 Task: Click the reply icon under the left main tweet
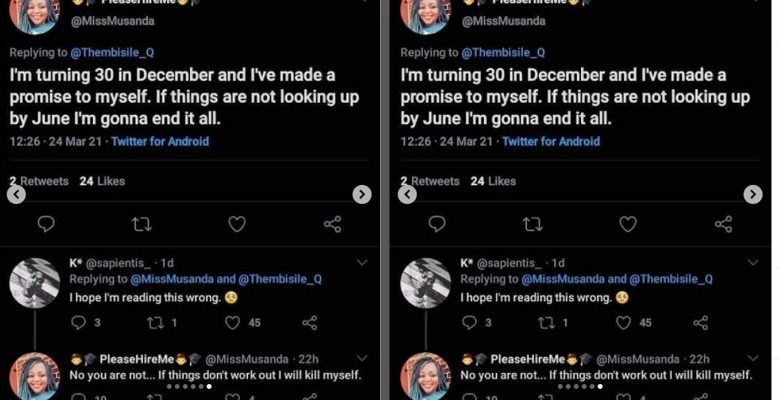(45, 225)
